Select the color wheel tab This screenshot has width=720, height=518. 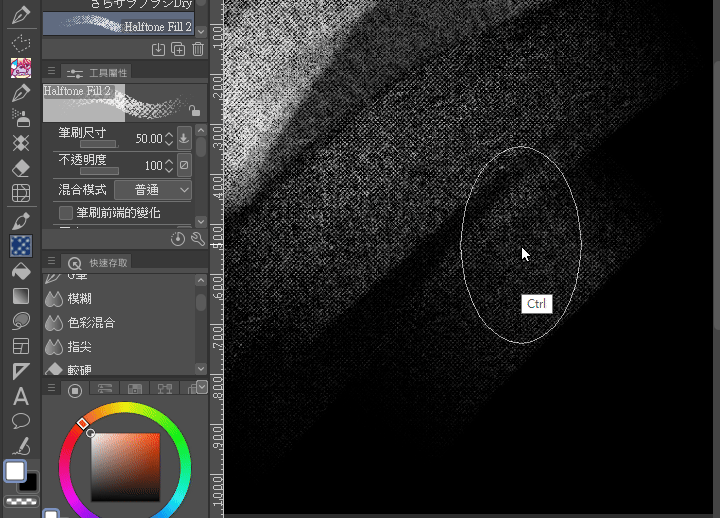[x=75, y=390]
